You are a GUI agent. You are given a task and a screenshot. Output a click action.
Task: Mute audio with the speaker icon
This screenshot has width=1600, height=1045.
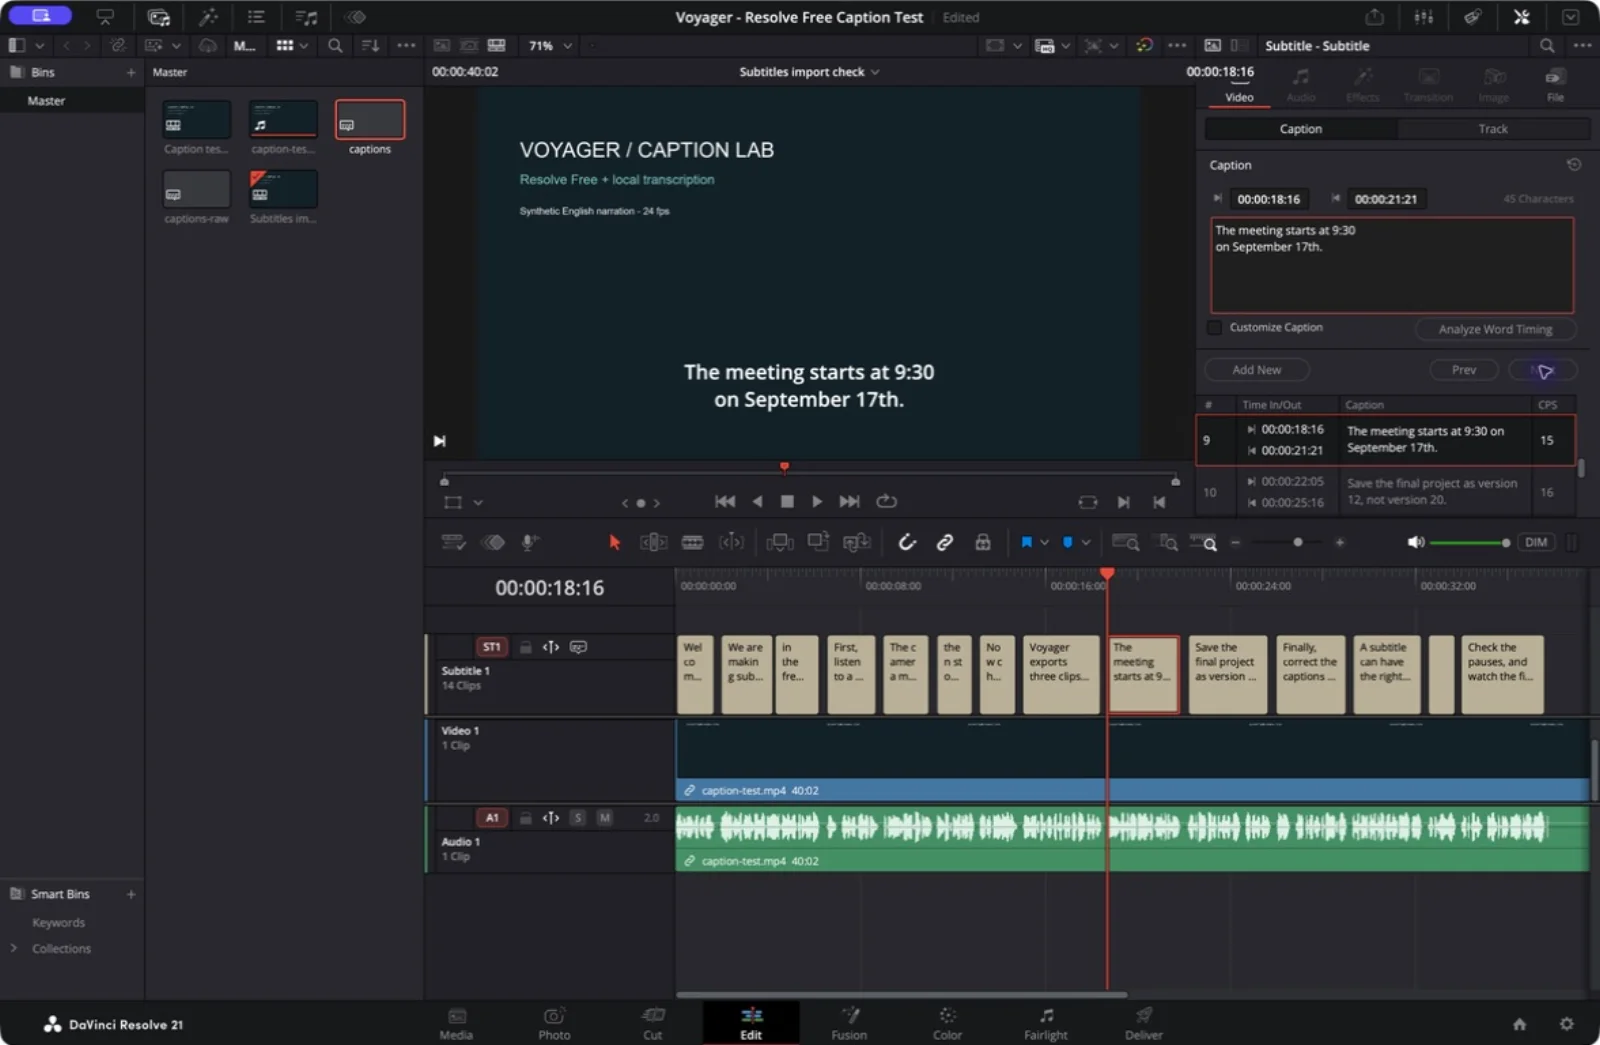(x=1415, y=542)
